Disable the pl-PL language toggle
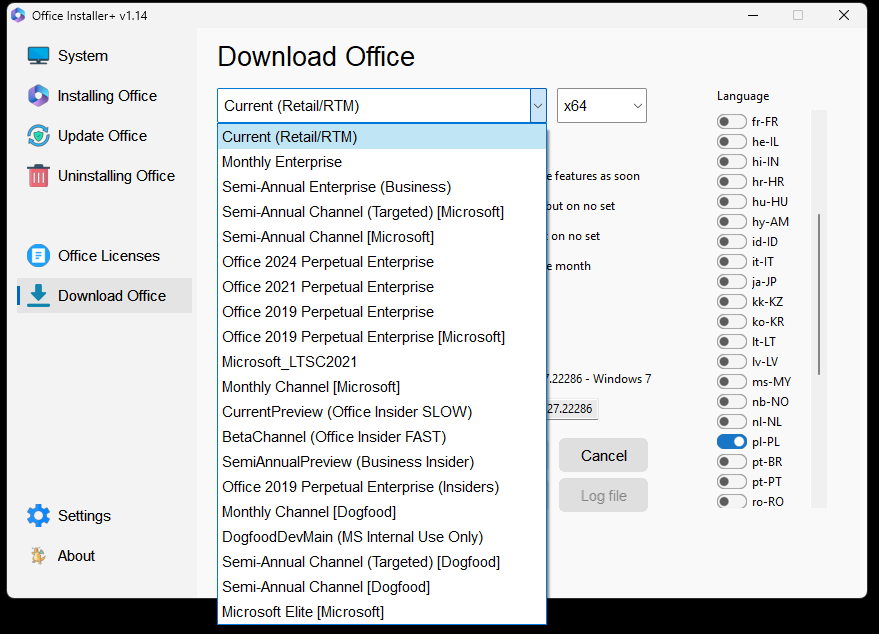The width and height of the screenshot is (879, 634). click(x=732, y=442)
